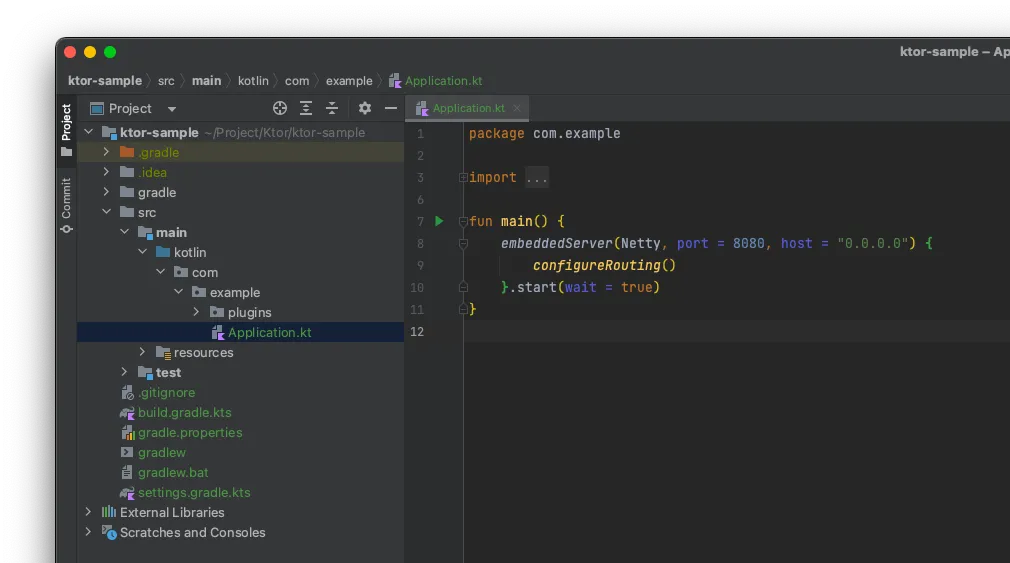Image resolution: width=1010 pixels, height=563 pixels.
Task: Click the Collapse All icon in Project toolbar
Action: click(332, 108)
